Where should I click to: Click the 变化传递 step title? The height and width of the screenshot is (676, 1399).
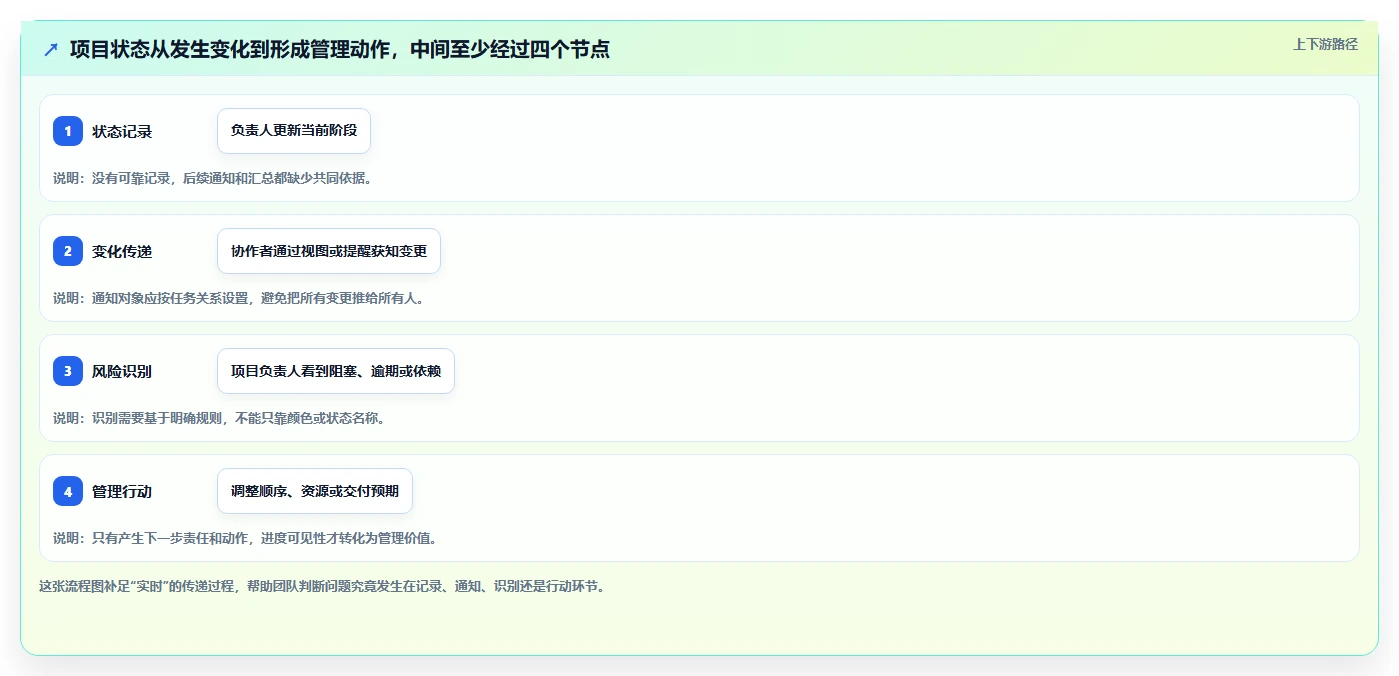[x=122, y=251]
